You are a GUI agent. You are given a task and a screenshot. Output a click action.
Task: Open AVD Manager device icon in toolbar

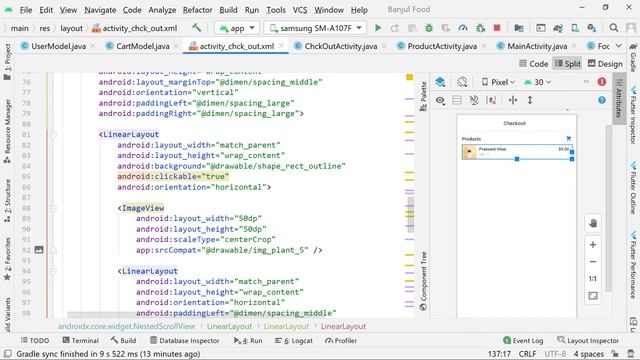[575, 28]
